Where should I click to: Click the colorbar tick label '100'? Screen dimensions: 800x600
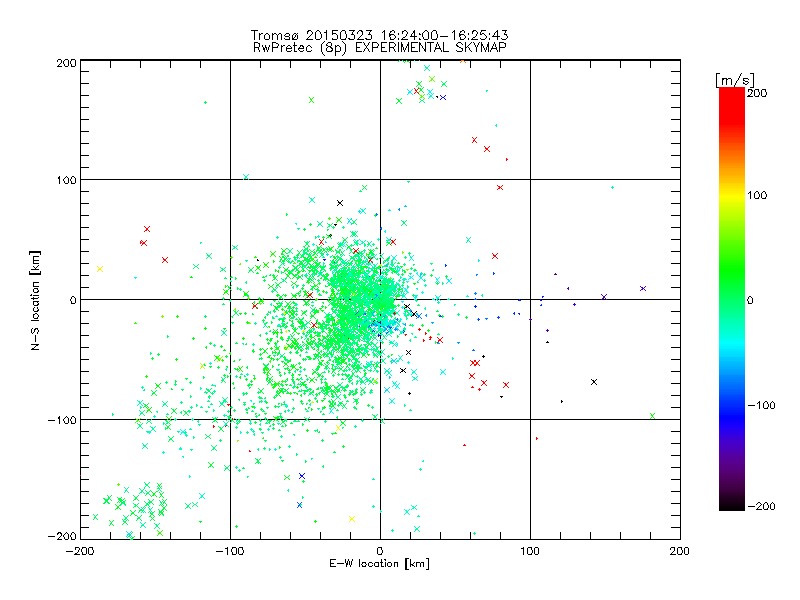coord(757,195)
